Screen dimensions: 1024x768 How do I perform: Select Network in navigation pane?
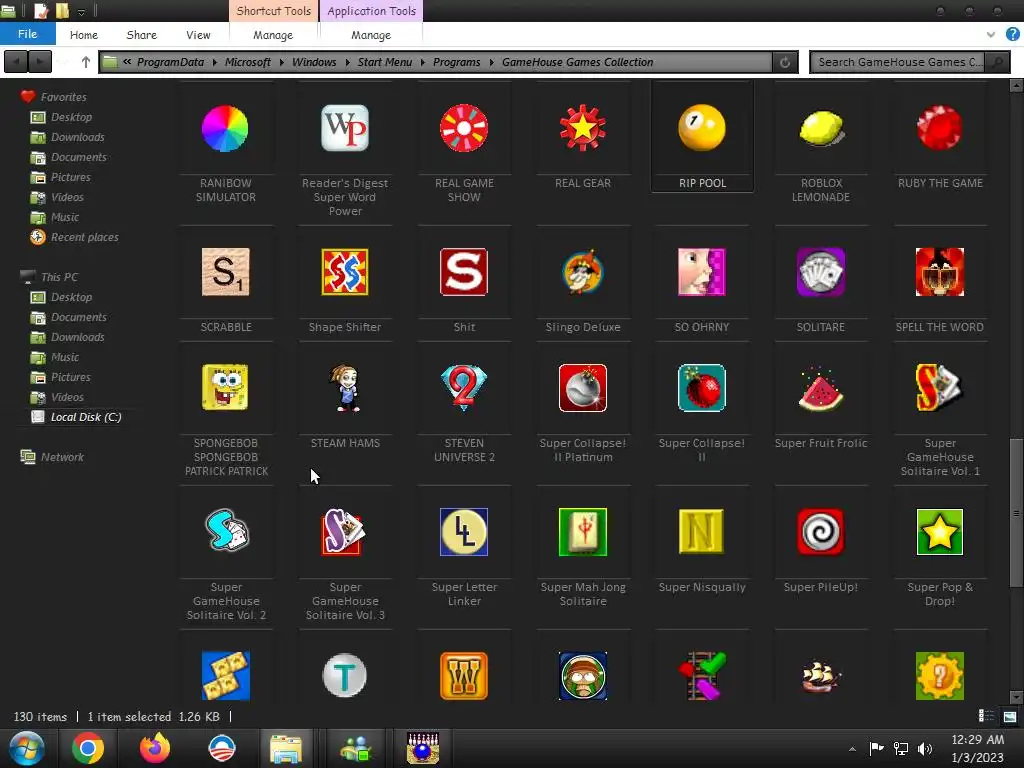coord(52,457)
